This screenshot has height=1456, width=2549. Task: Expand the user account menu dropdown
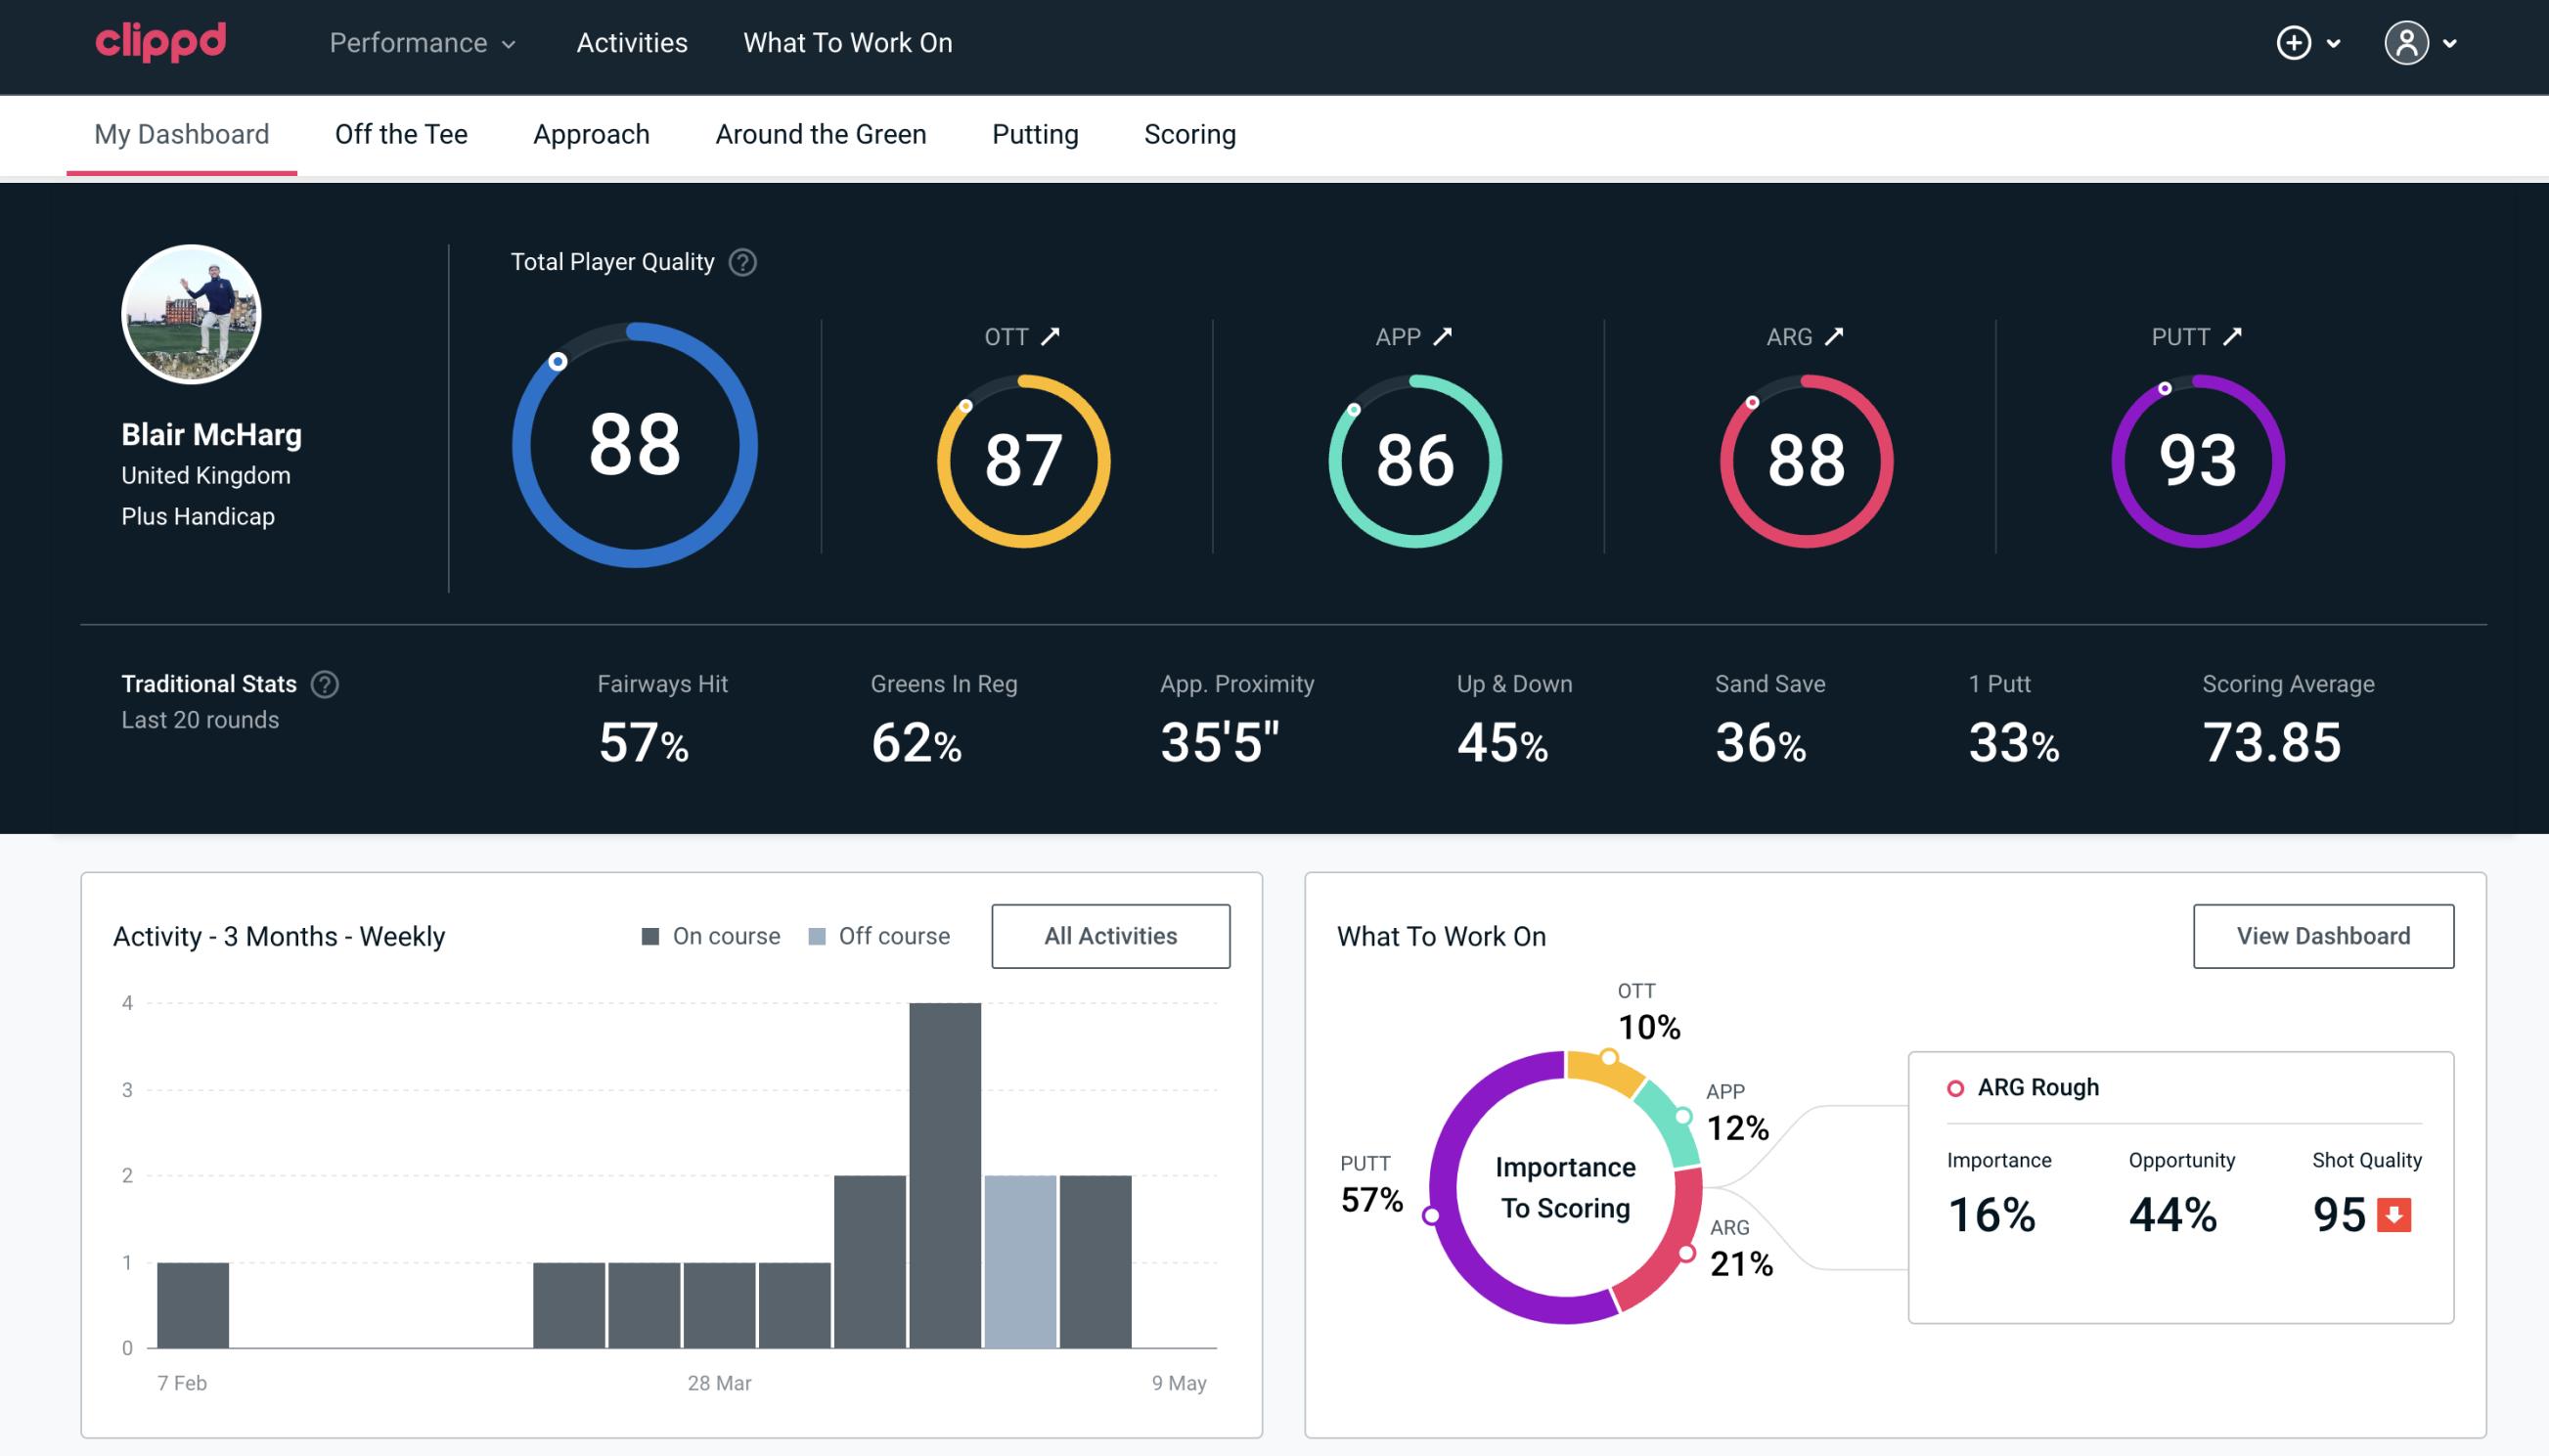click(x=2423, y=42)
